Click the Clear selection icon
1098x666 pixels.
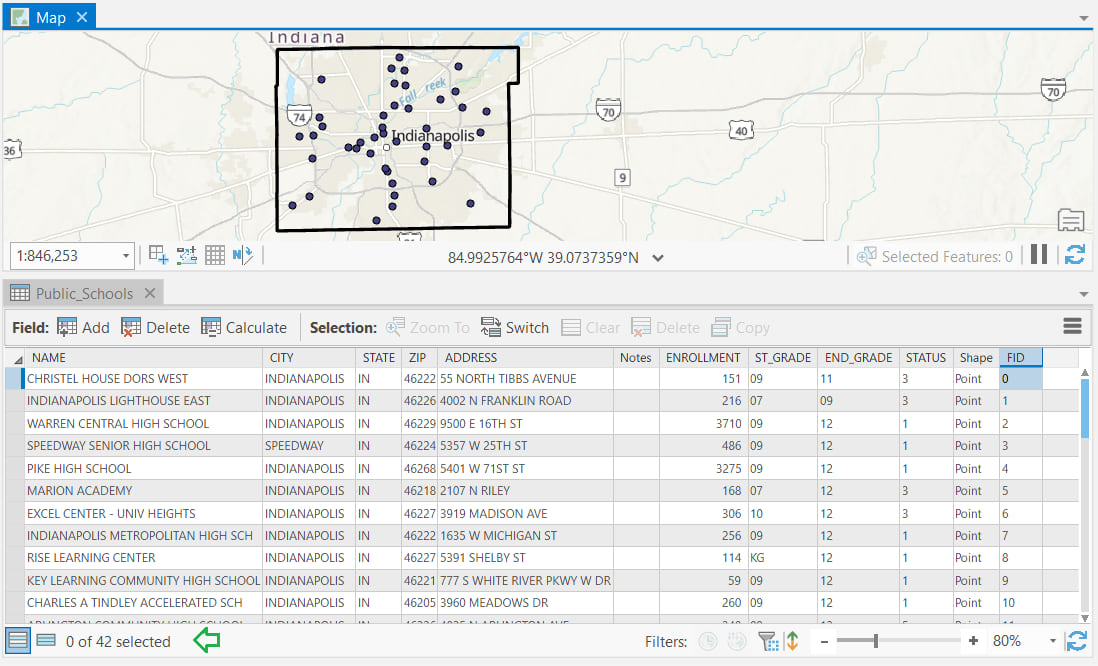[571, 327]
